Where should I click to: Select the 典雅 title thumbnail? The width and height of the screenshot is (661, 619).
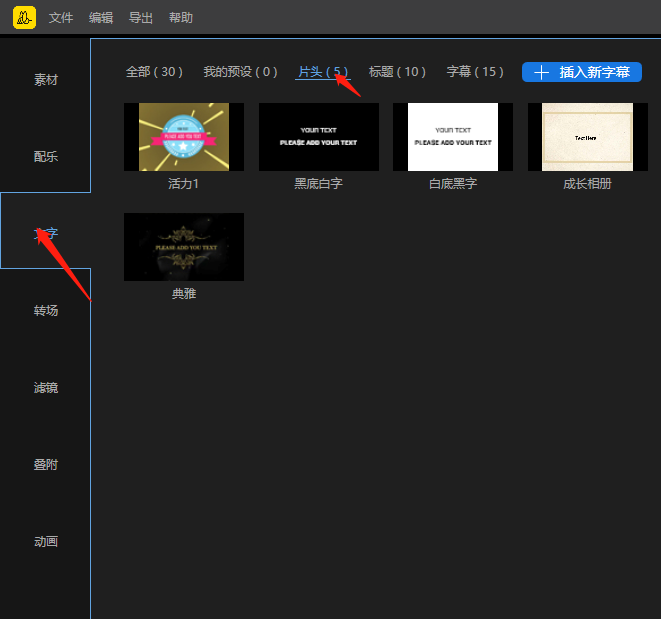(x=184, y=247)
